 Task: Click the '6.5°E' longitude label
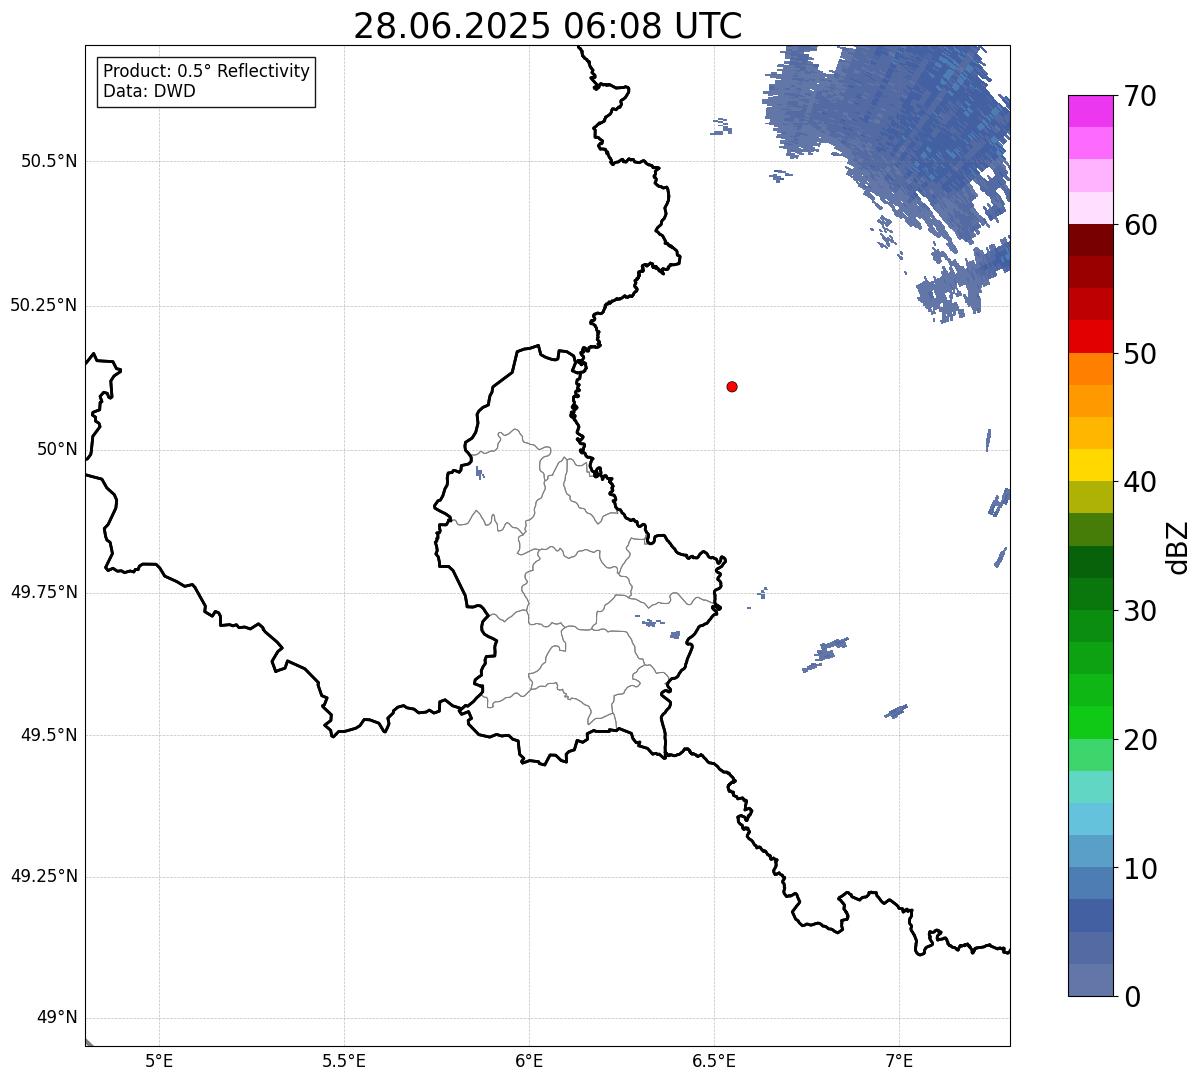click(714, 1061)
